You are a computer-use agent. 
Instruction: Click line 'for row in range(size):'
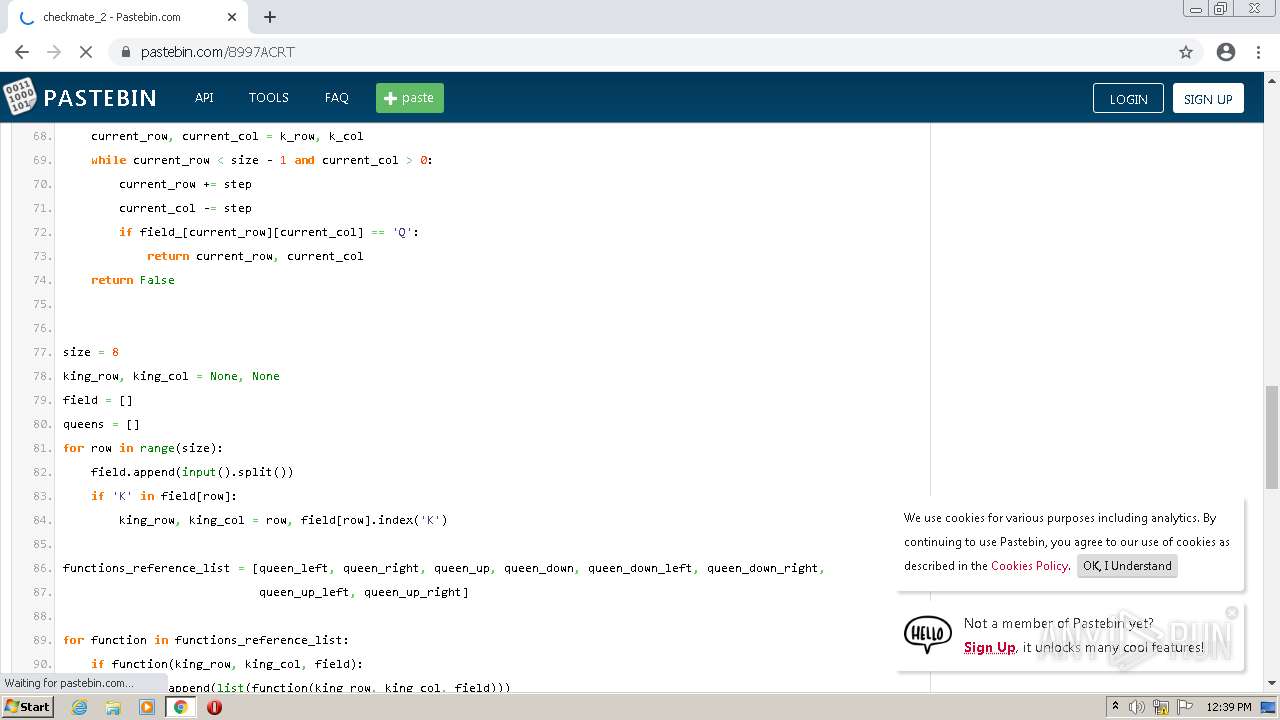[x=143, y=448]
